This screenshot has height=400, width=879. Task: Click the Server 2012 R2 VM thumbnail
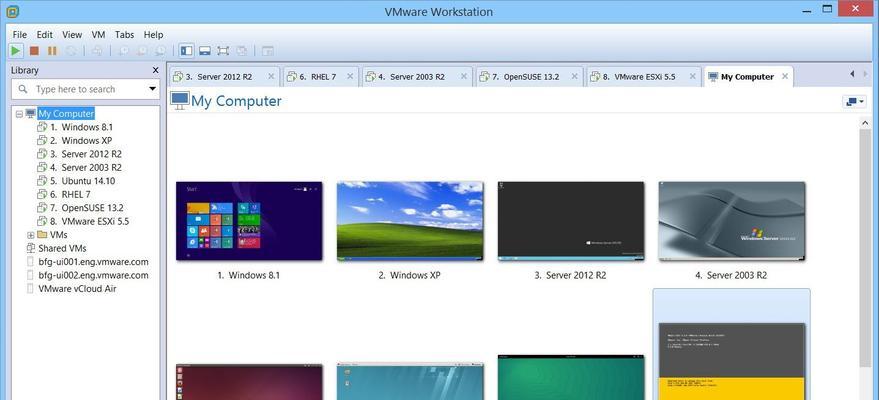pos(571,221)
